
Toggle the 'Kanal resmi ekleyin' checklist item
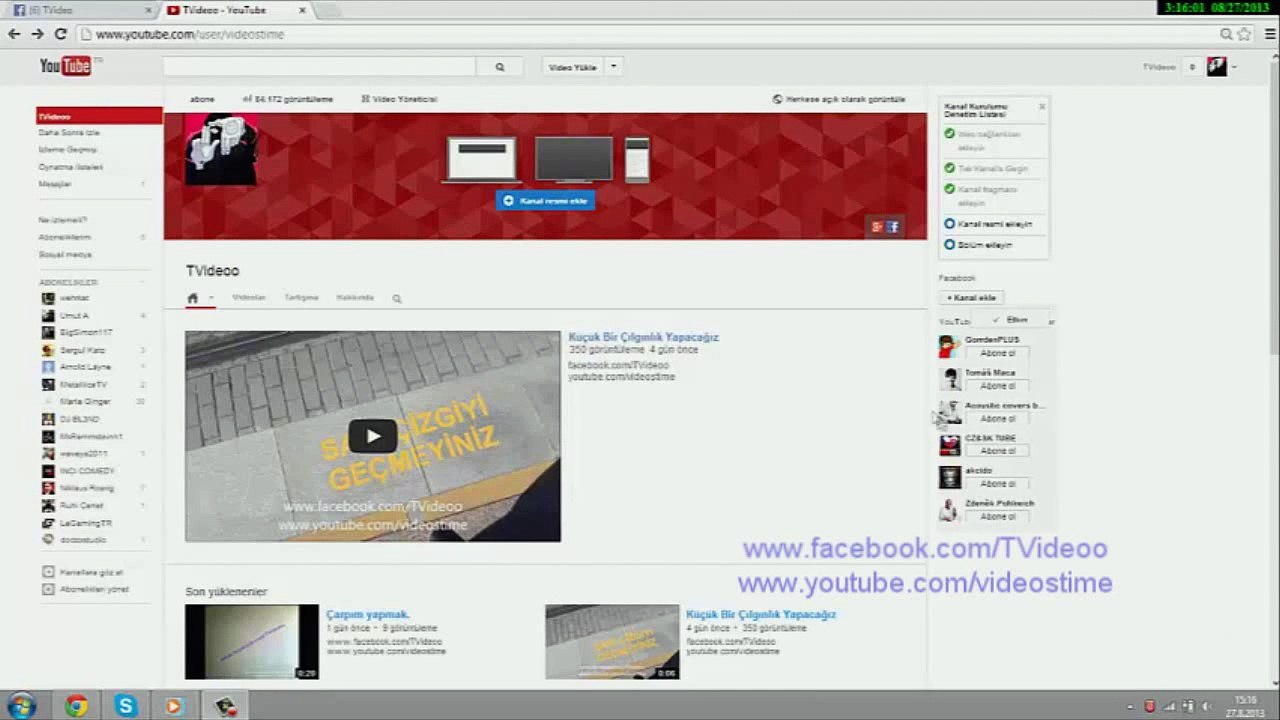point(950,224)
